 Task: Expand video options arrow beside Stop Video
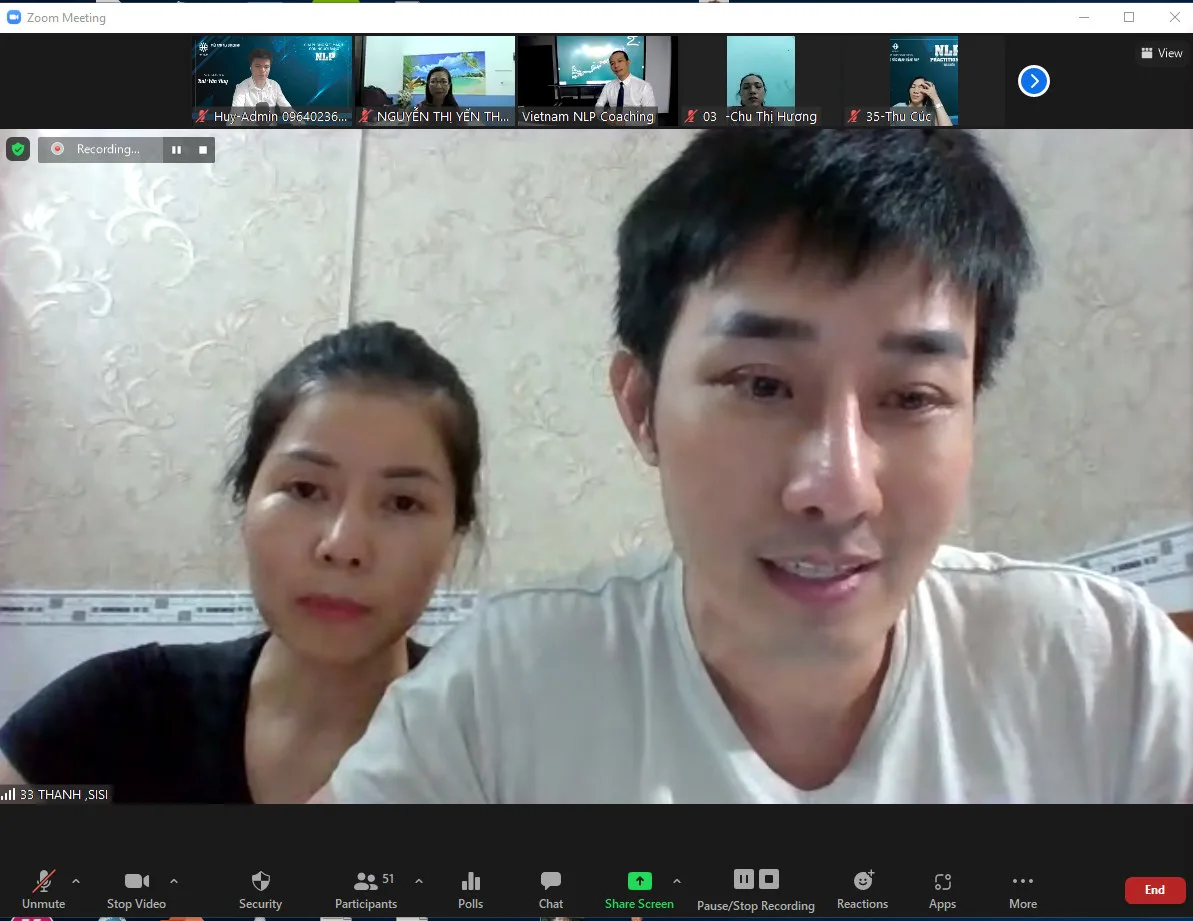174,881
